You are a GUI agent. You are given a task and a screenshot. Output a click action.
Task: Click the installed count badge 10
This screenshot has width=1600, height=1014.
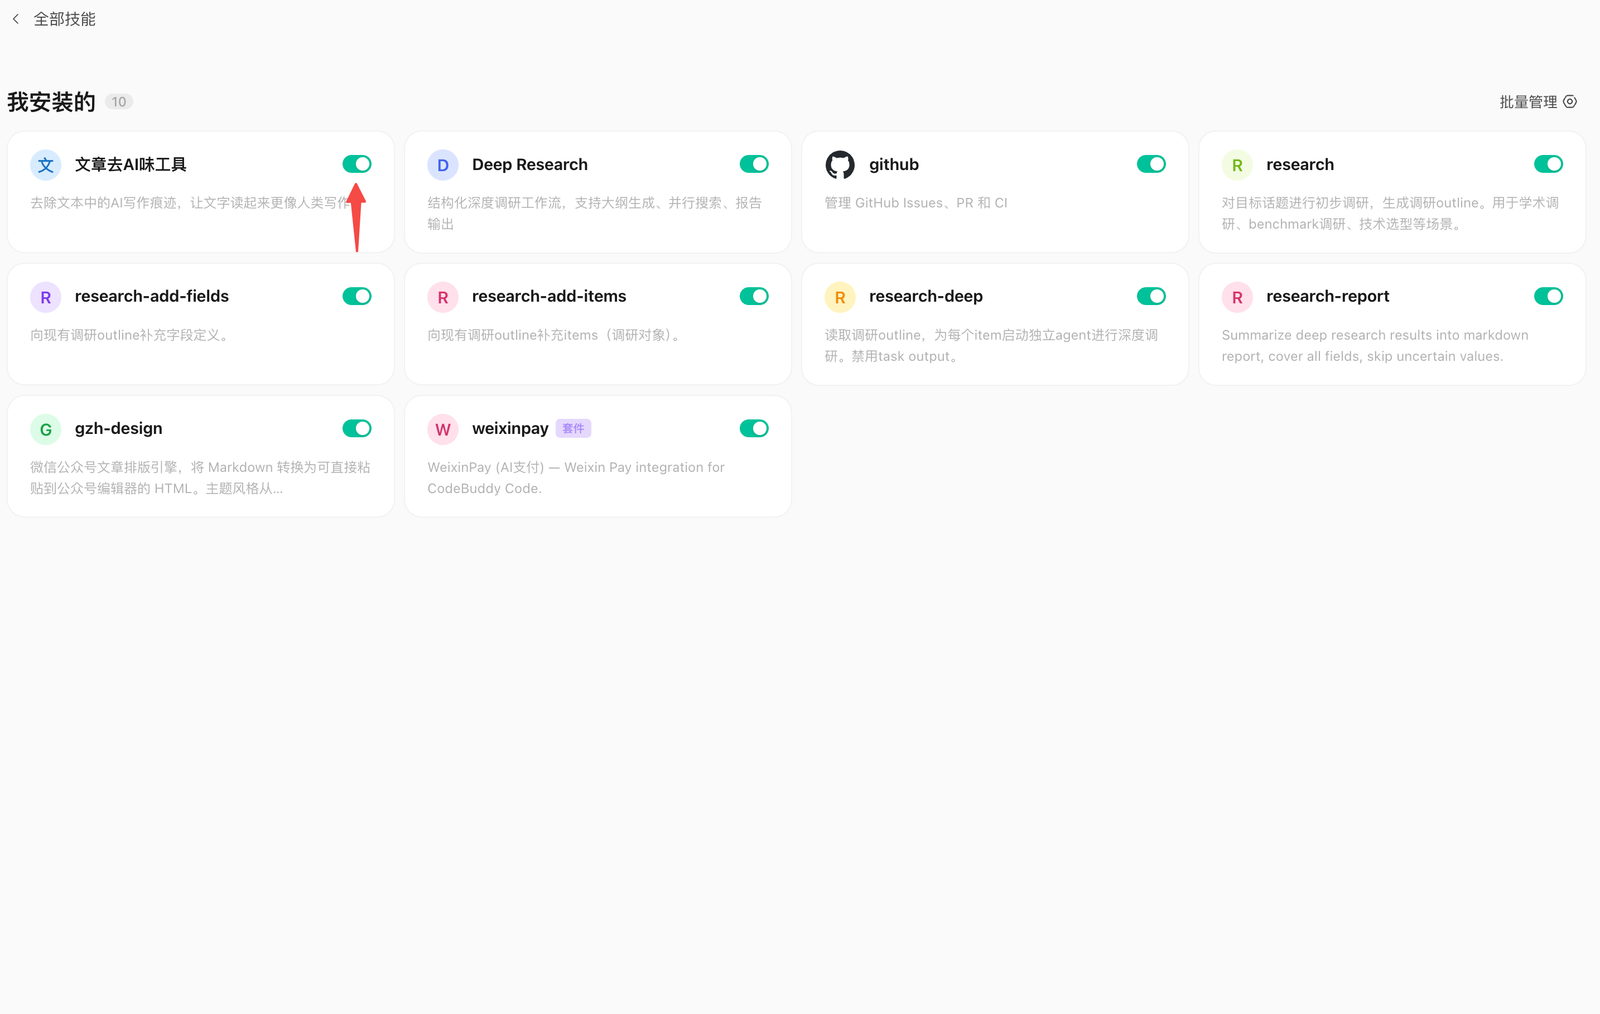tap(119, 102)
